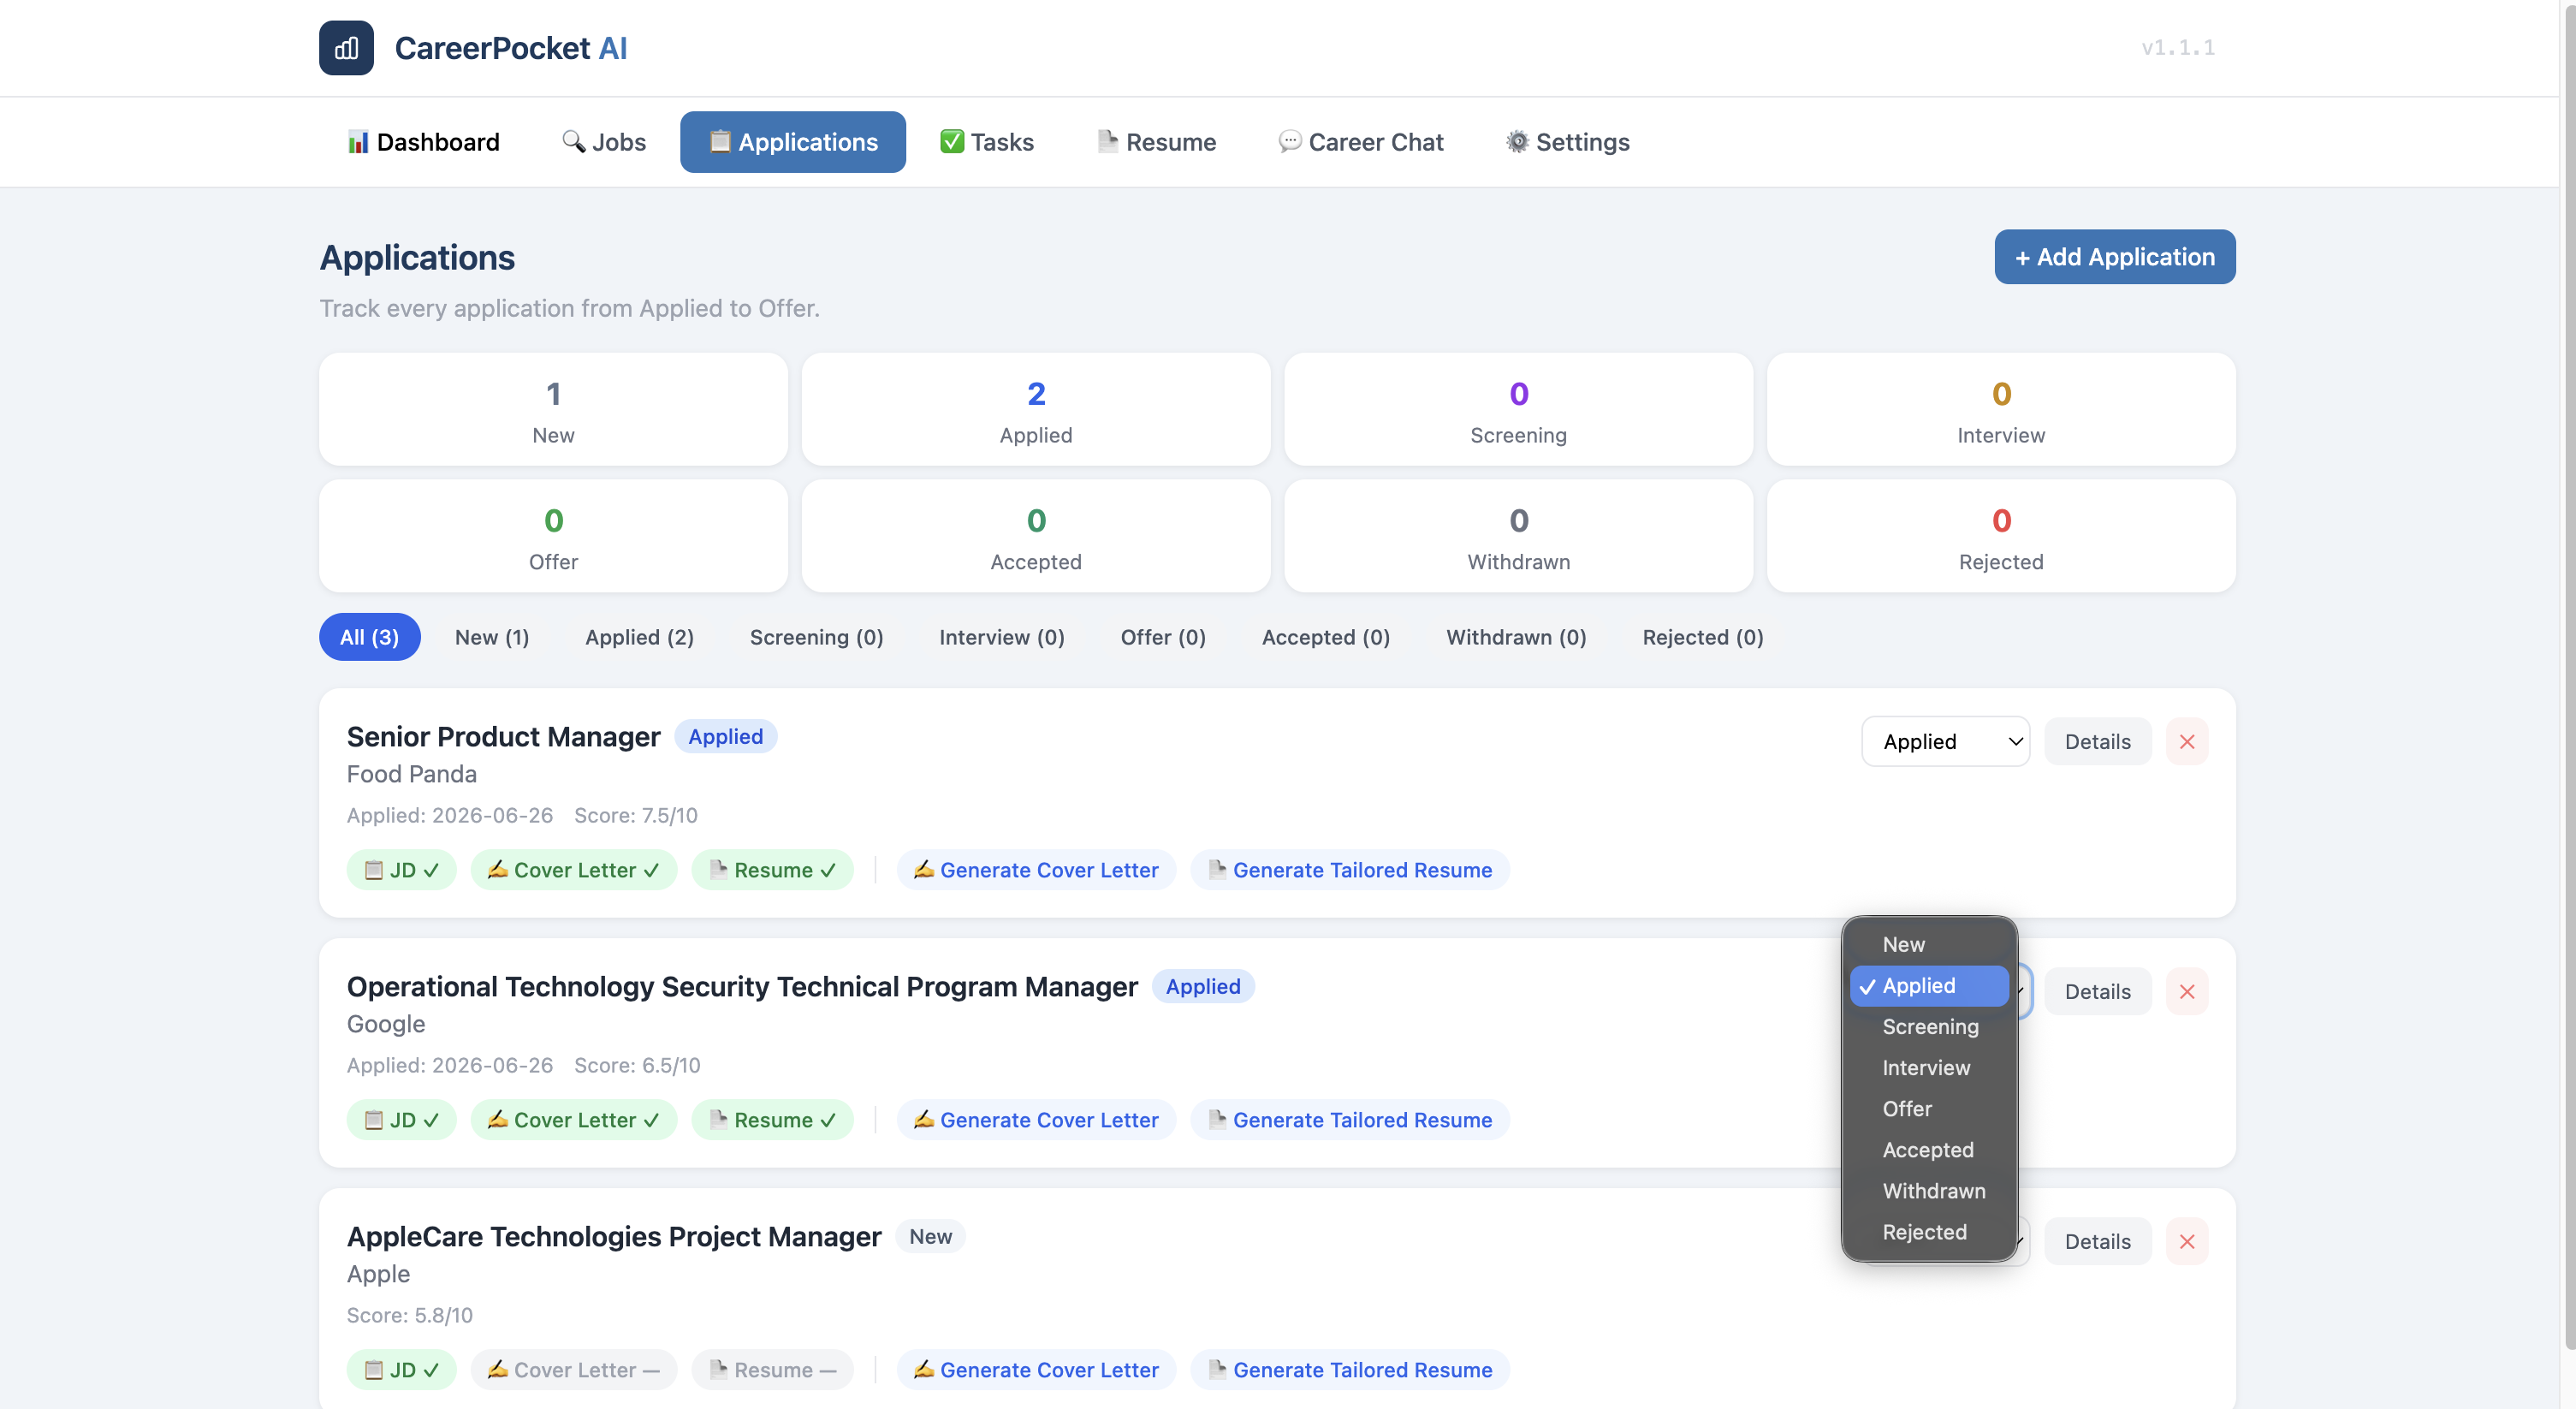Click Resume badge on Food Panda application
Viewport: 2576px width, 1409px height.
tap(772, 870)
